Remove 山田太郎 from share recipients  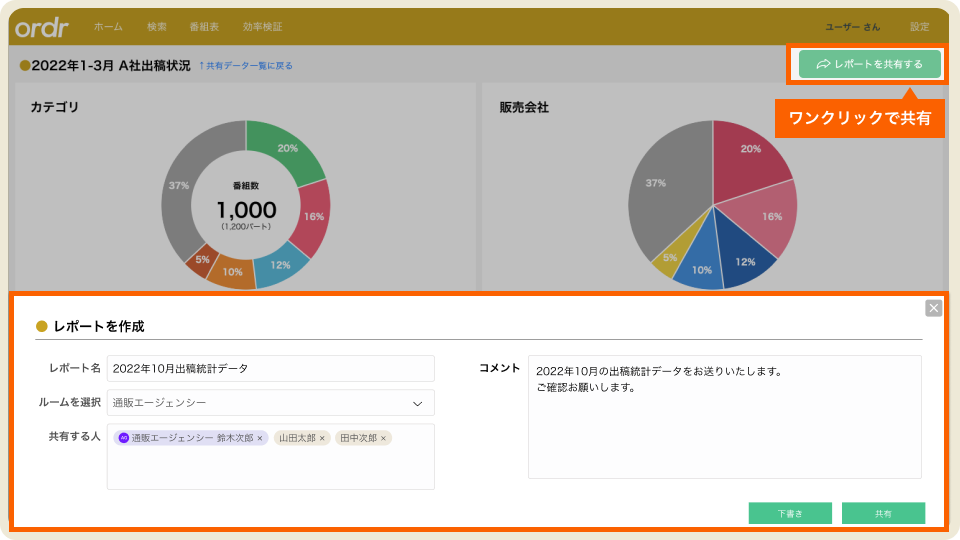[x=322, y=438]
